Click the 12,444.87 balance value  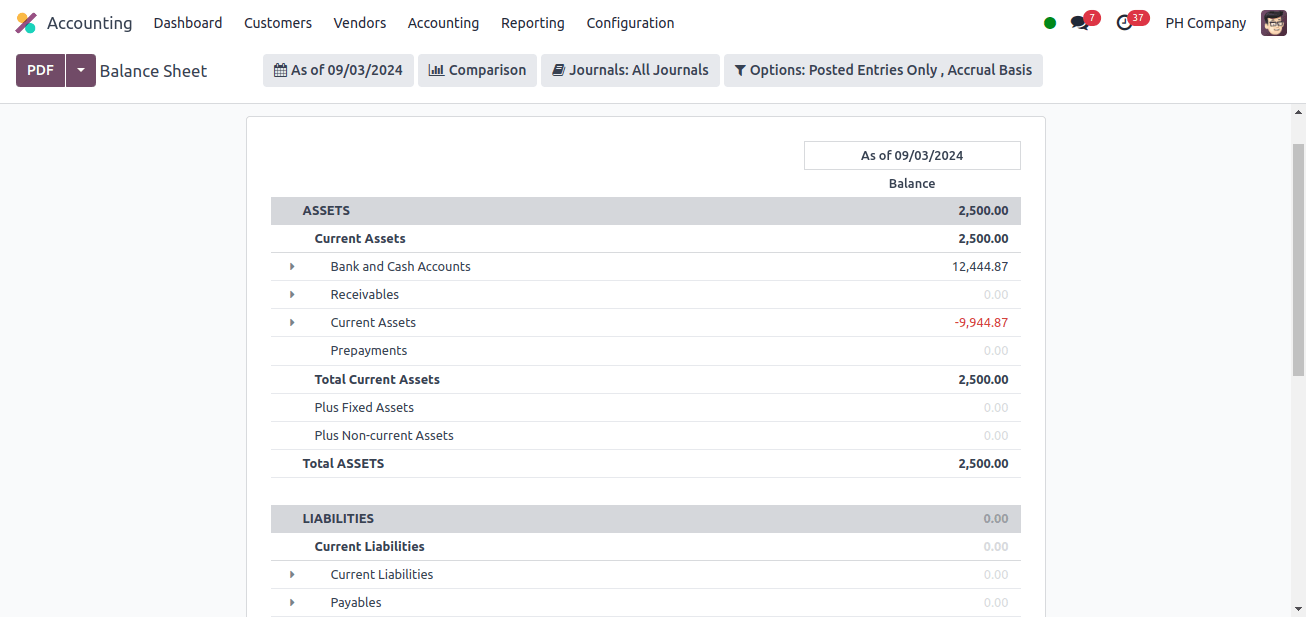[980, 267]
